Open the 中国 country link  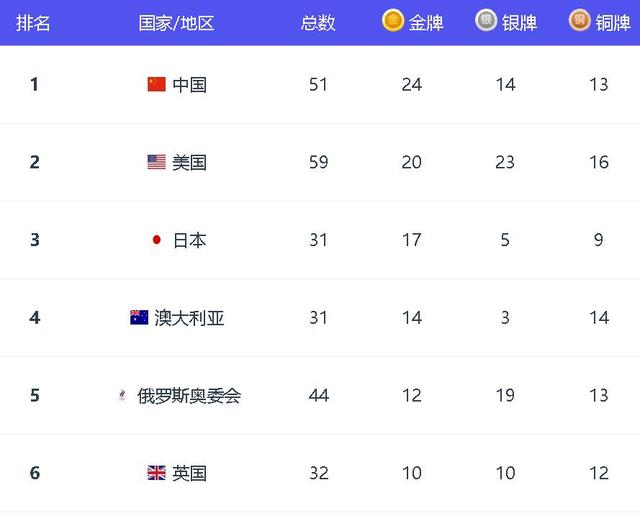pos(189,85)
